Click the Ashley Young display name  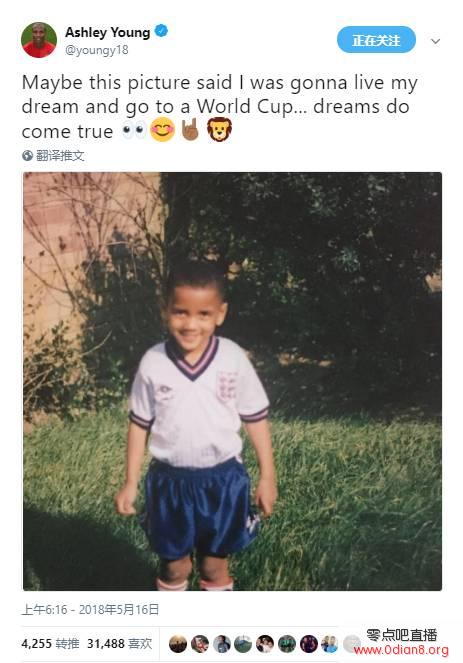pos(107,32)
